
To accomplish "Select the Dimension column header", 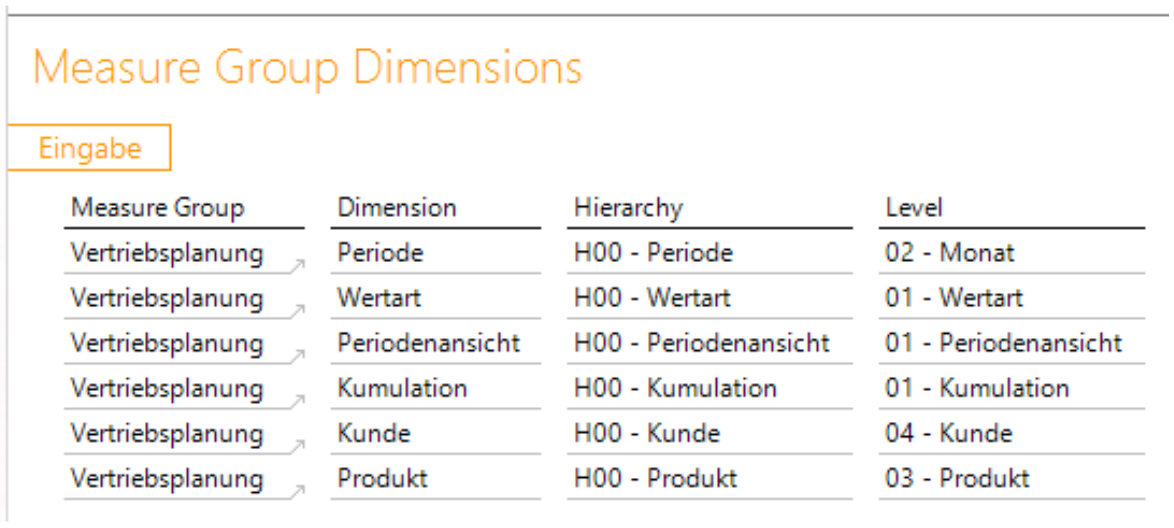I will (x=396, y=208).
